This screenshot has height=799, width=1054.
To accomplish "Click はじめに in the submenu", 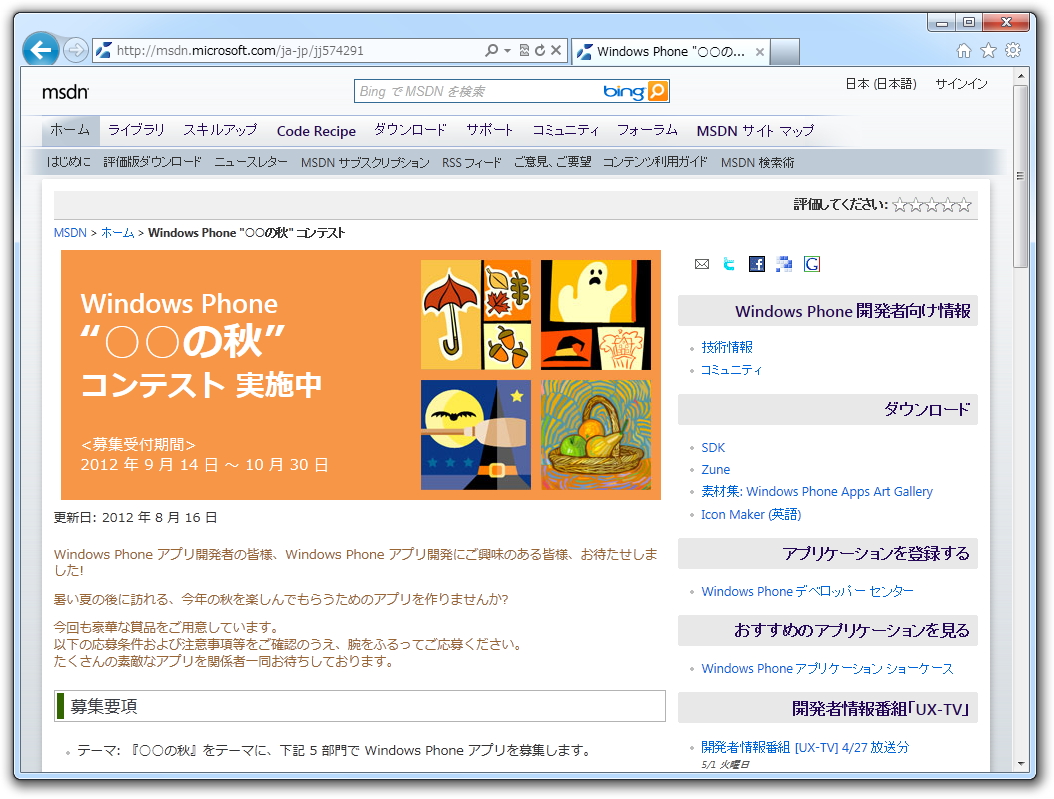I will [69, 162].
